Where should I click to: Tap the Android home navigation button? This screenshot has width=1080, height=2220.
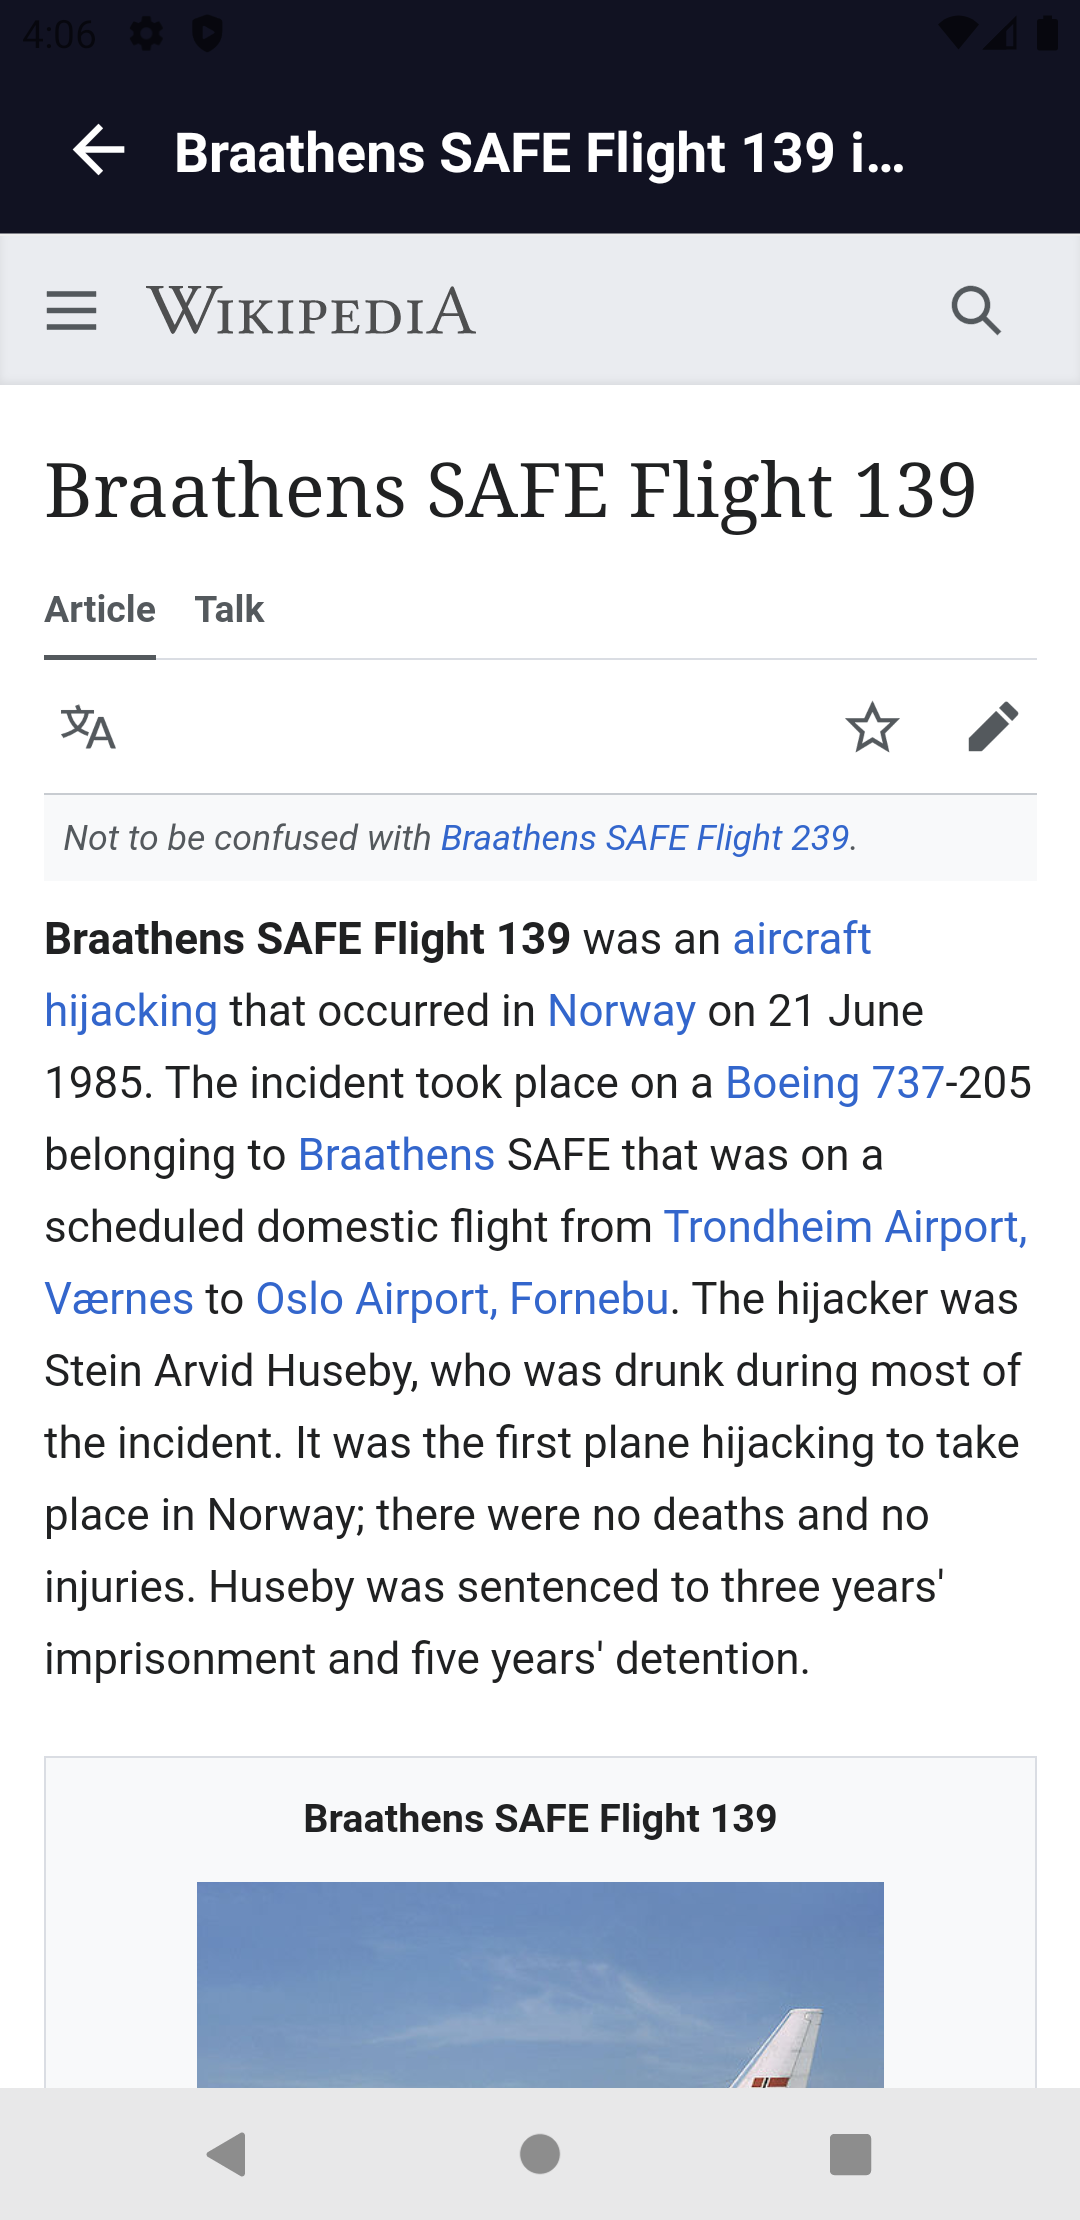click(540, 2154)
